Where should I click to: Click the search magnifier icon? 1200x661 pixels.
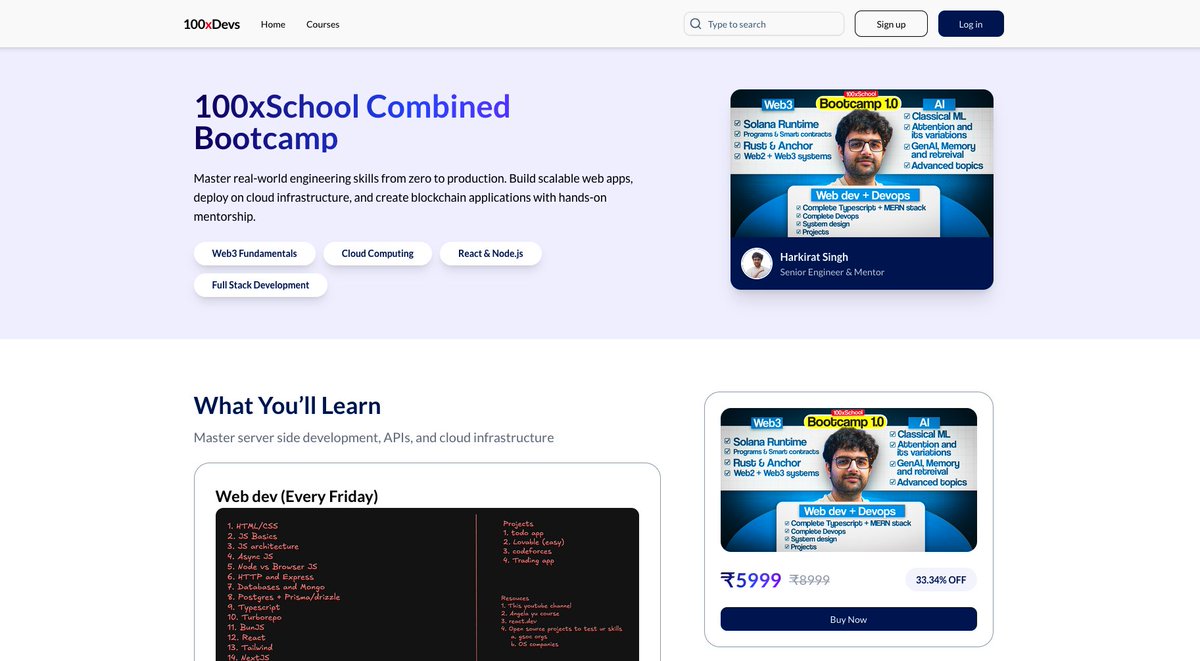click(x=696, y=24)
